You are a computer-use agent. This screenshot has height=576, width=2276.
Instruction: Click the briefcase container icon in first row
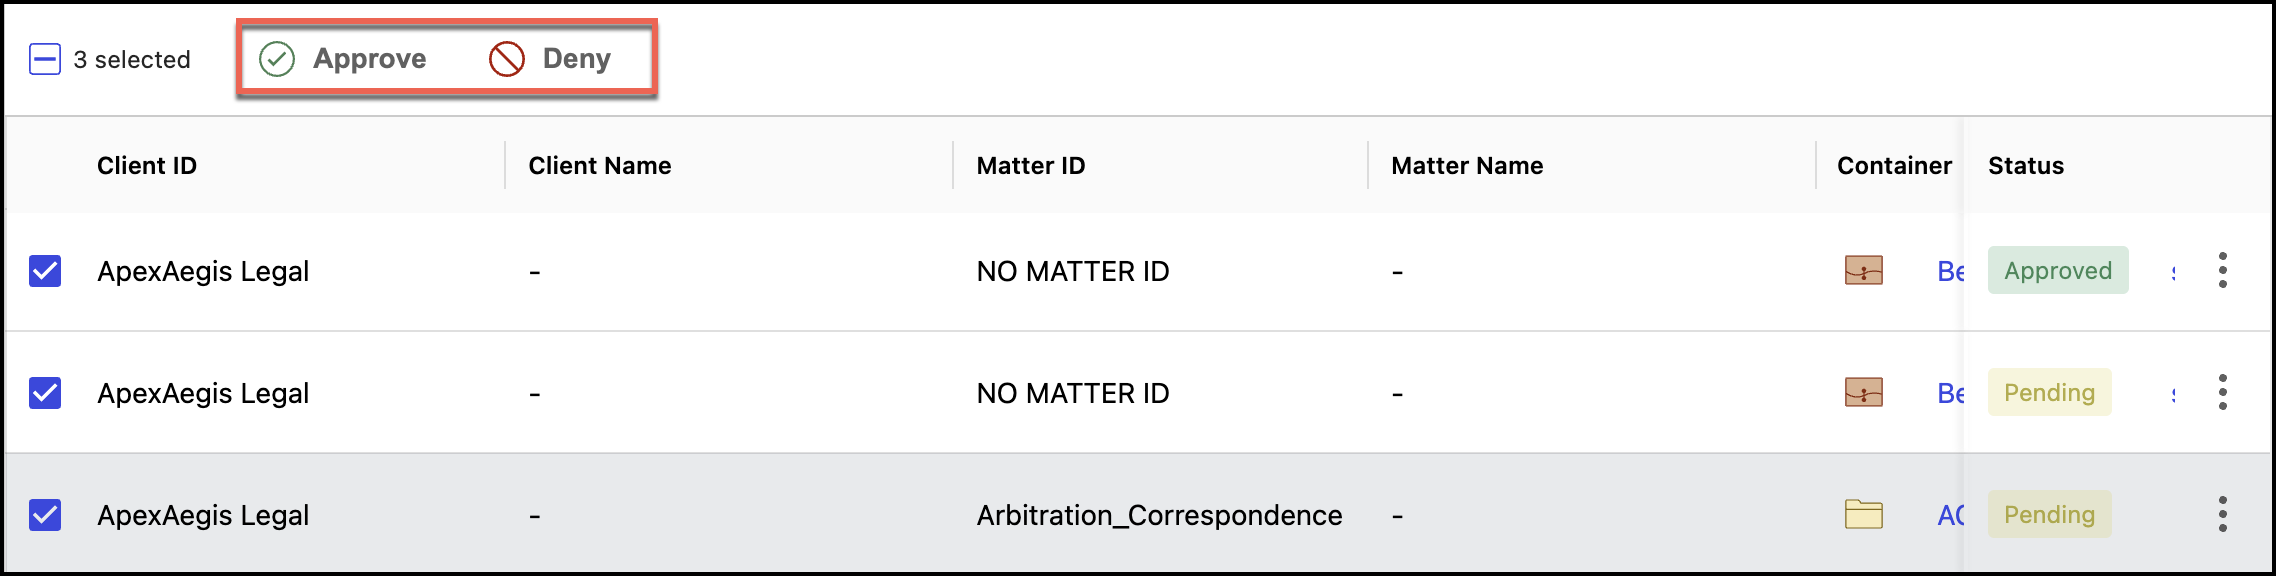[1863, 271]
